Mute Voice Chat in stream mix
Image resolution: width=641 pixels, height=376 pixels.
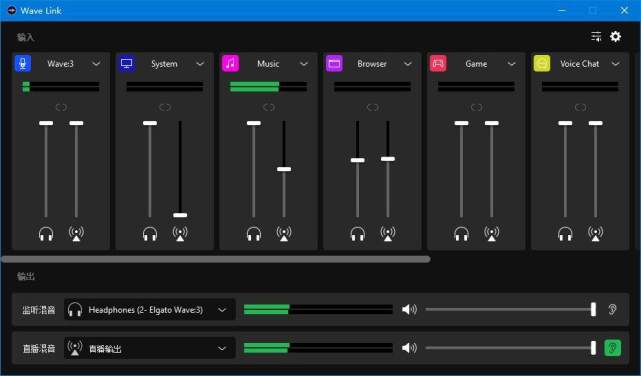click(595, 234)
